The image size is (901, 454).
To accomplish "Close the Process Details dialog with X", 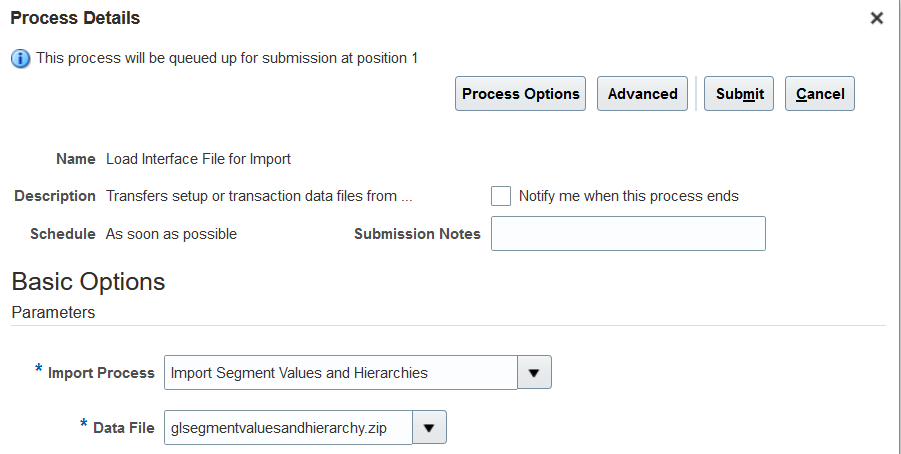I will pos(876,18).
